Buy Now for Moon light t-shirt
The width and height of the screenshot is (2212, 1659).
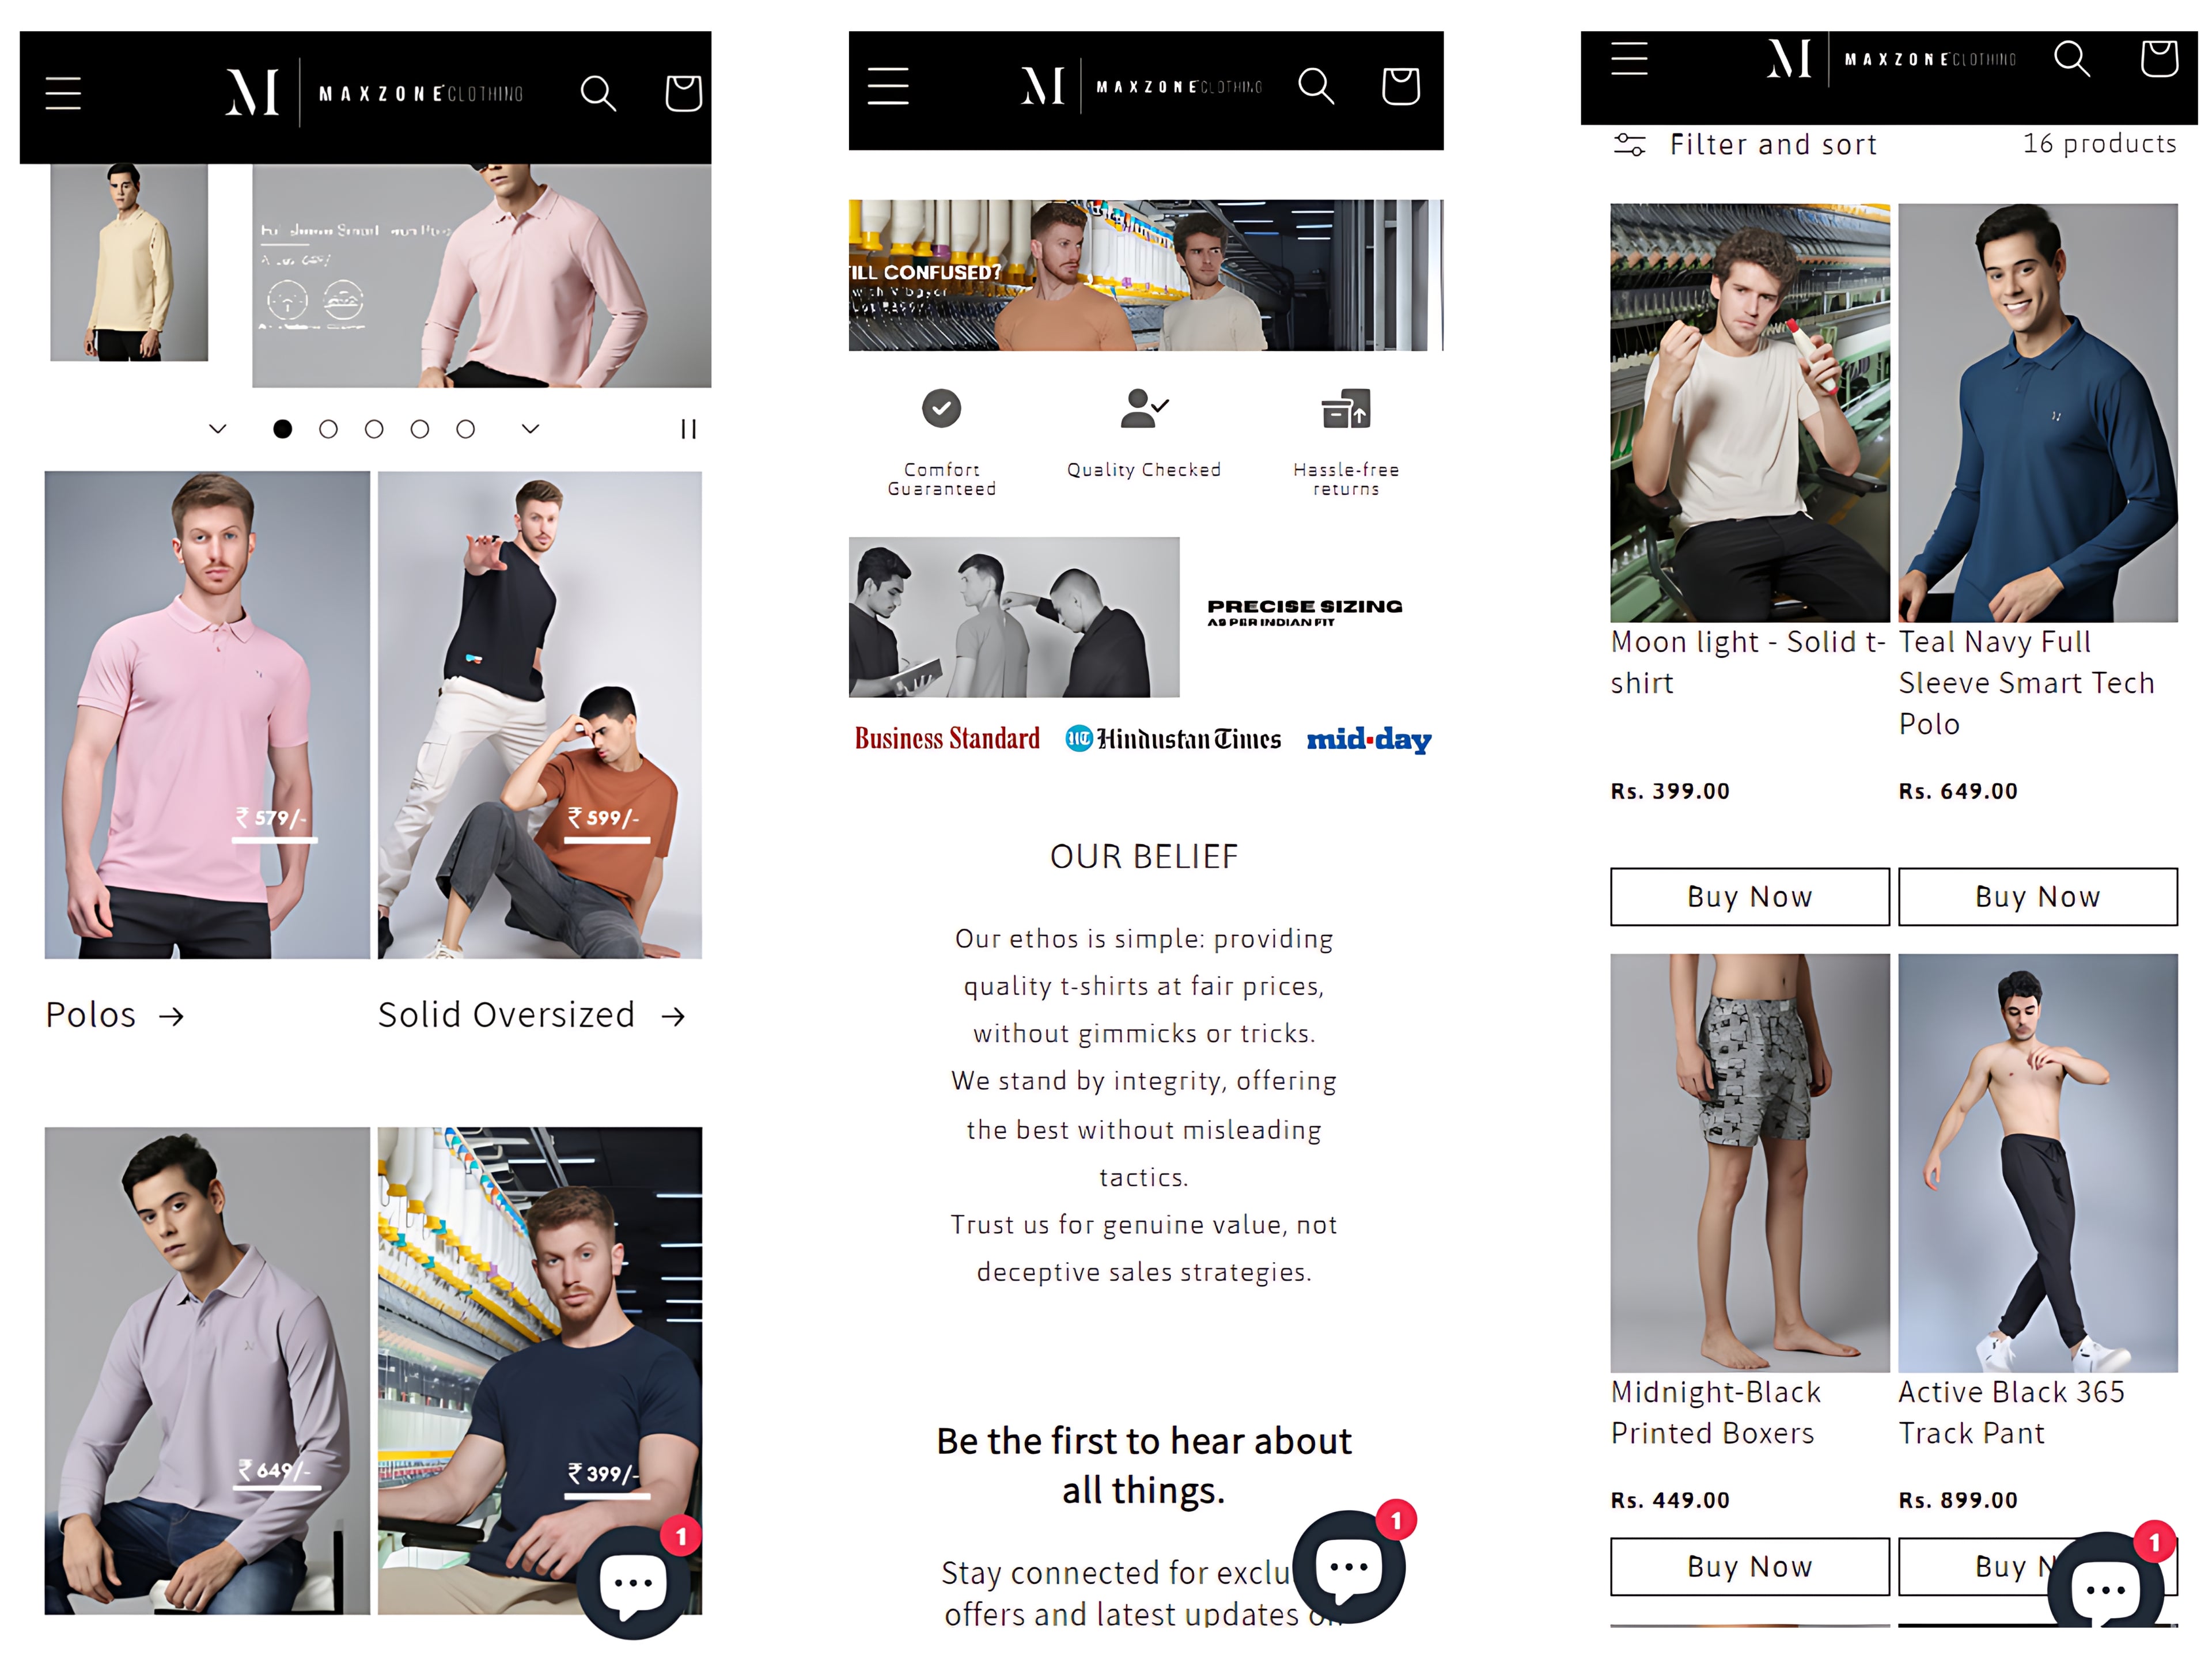pyautogui.click(x=1749, y=897)
